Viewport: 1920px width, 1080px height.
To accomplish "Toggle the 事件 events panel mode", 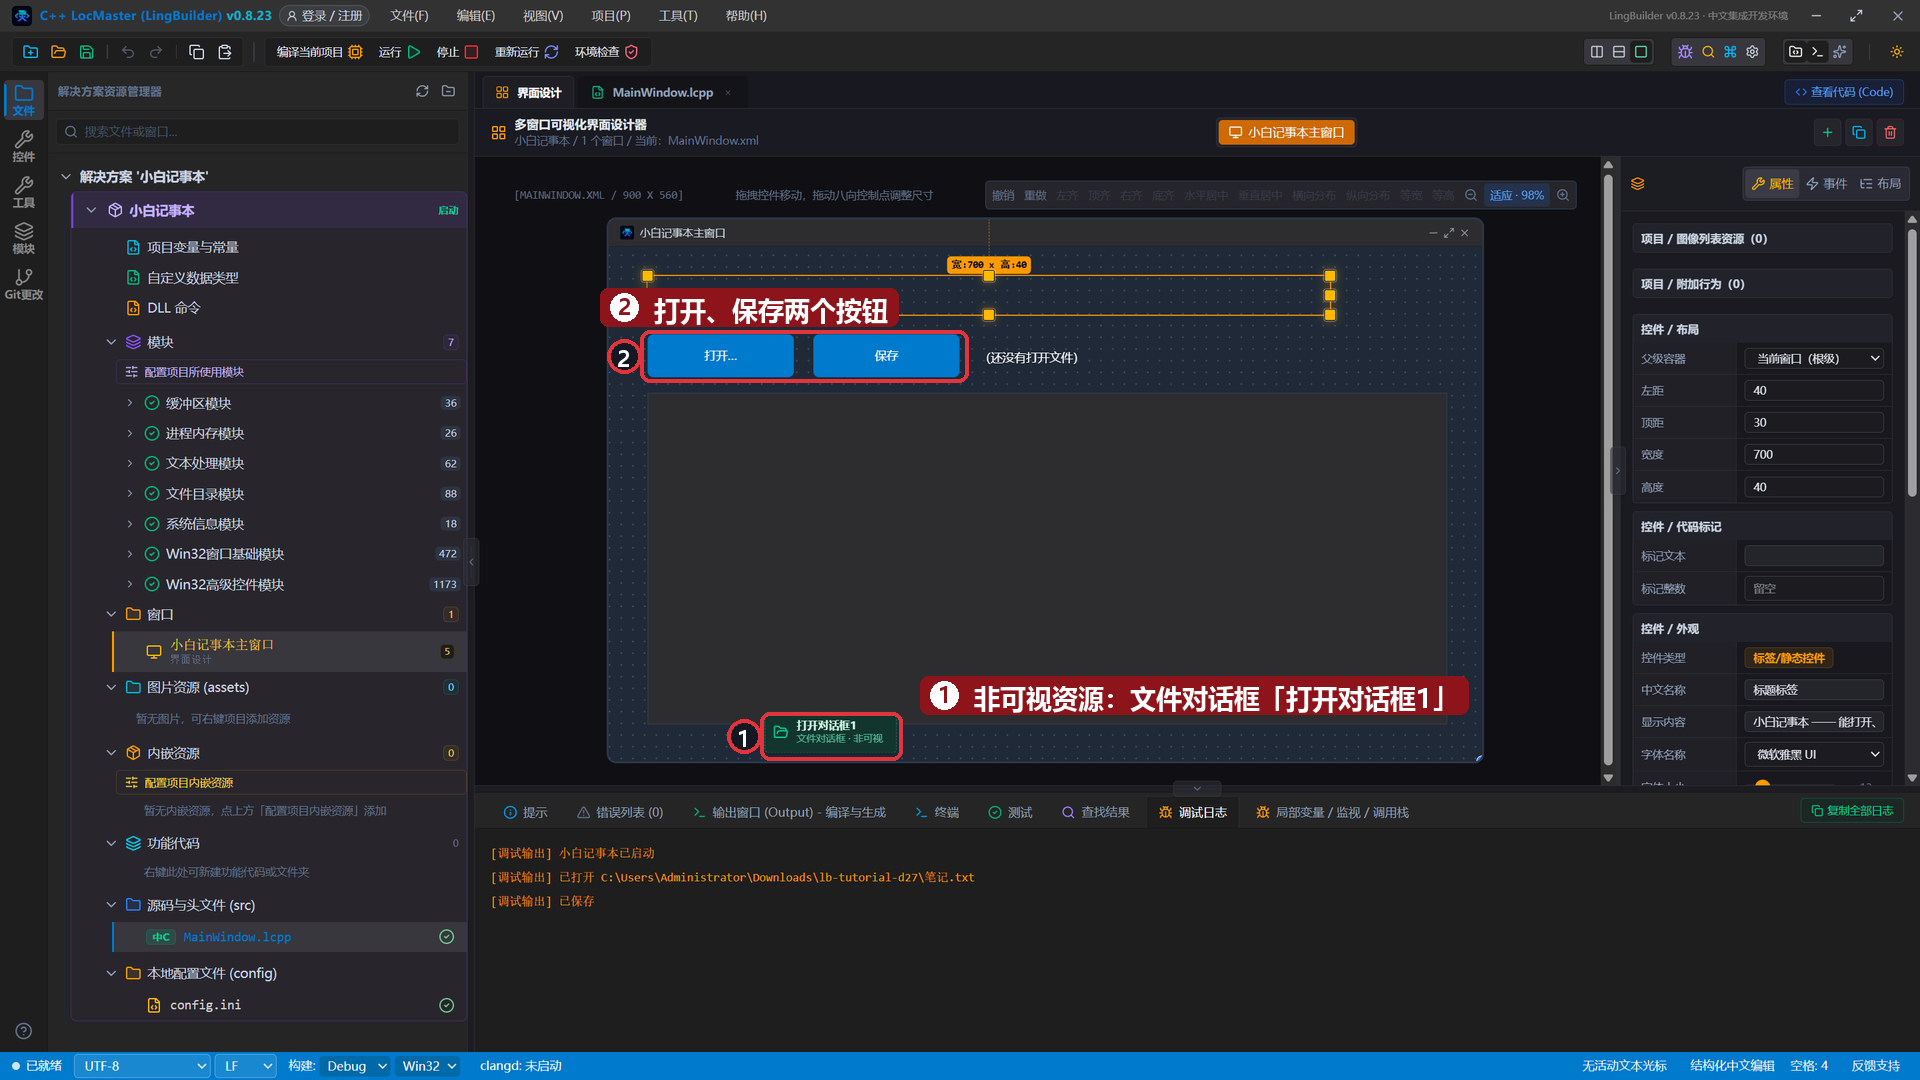I will pyautogui.click(x=1826, y=184).
